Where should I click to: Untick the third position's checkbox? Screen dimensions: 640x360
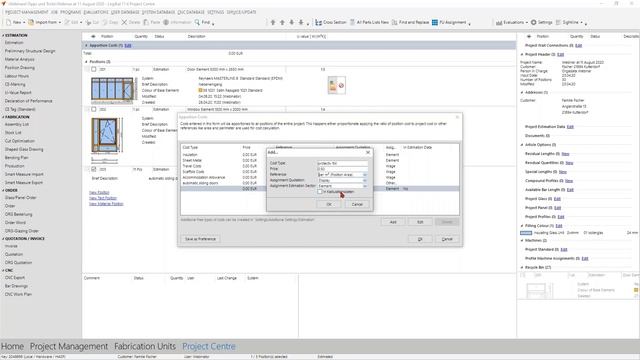coord(93,169)
